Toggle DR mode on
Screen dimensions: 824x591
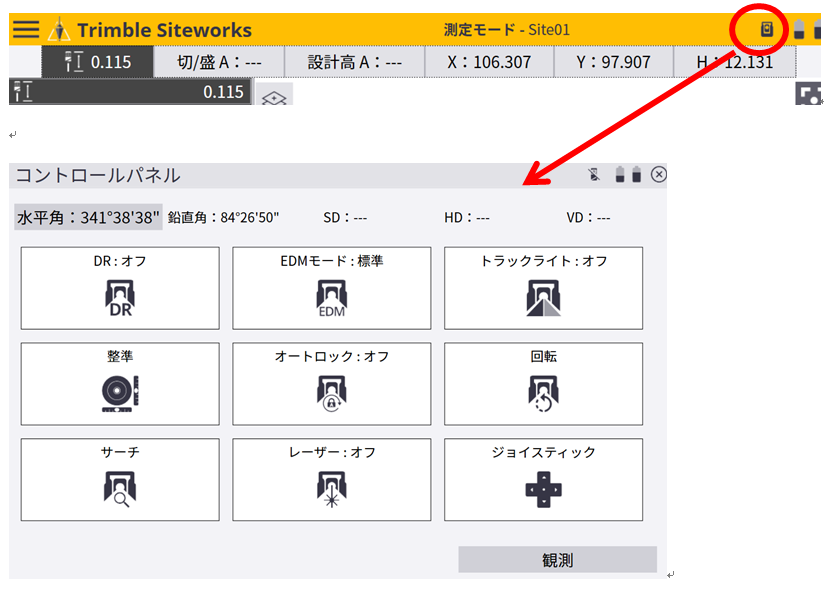click(120, 288)
